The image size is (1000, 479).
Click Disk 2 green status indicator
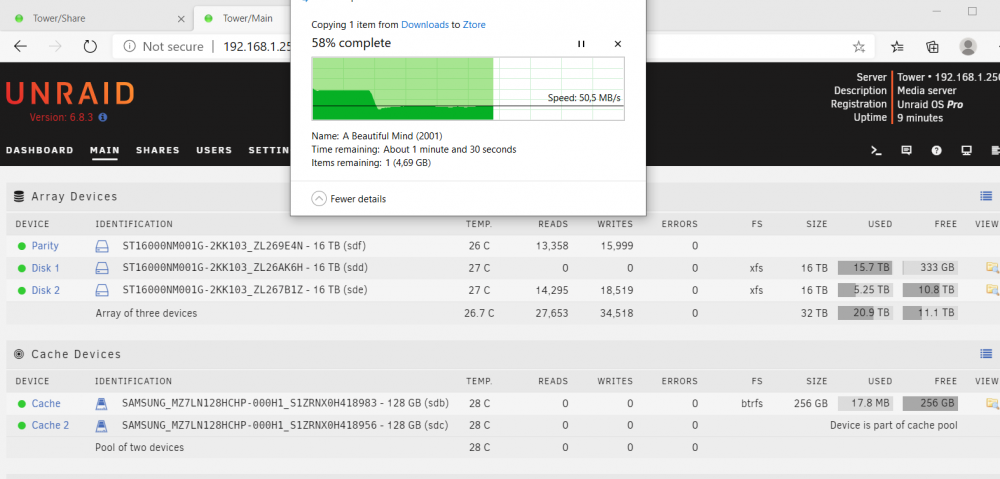(x=22, y=291)
